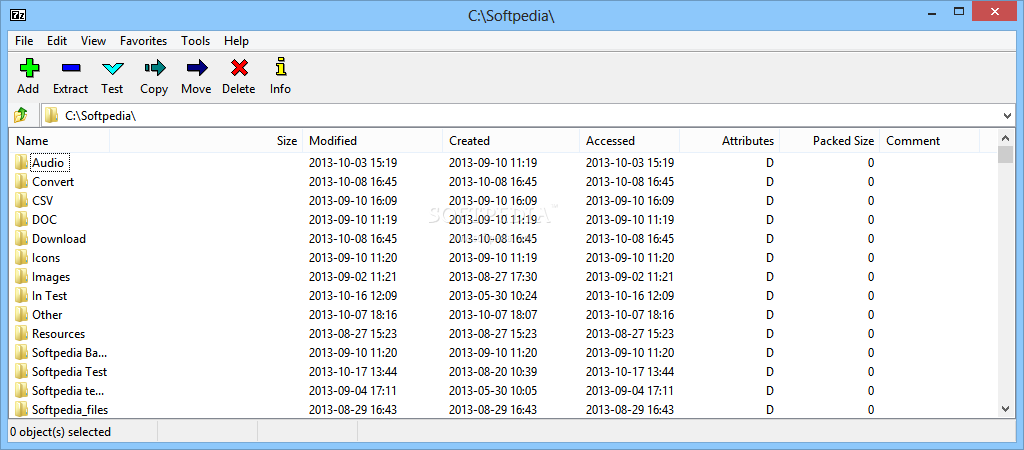1024x450 pixels.
Task: Select the Icons folder name
Action: click(x=46, y=257)
